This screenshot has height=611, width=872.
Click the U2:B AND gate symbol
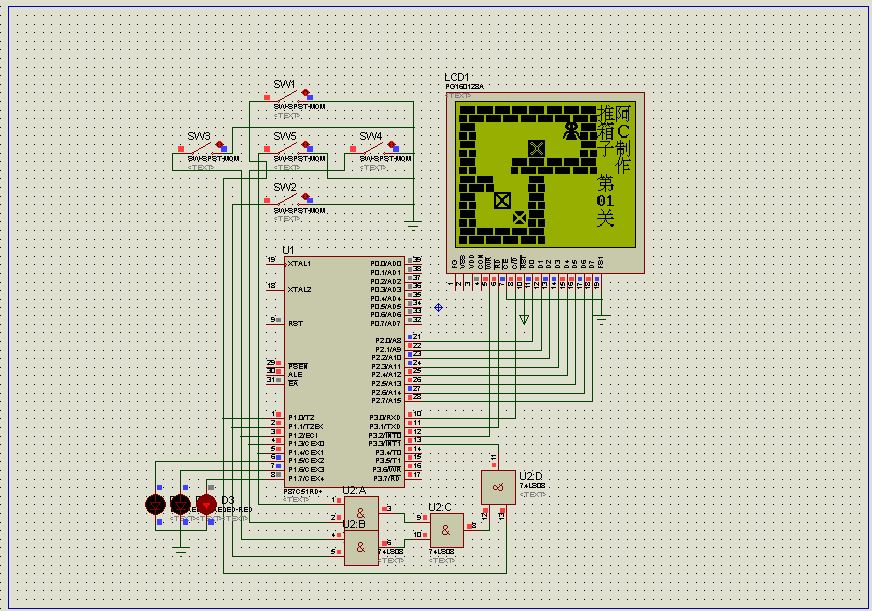tap(361, 548)
